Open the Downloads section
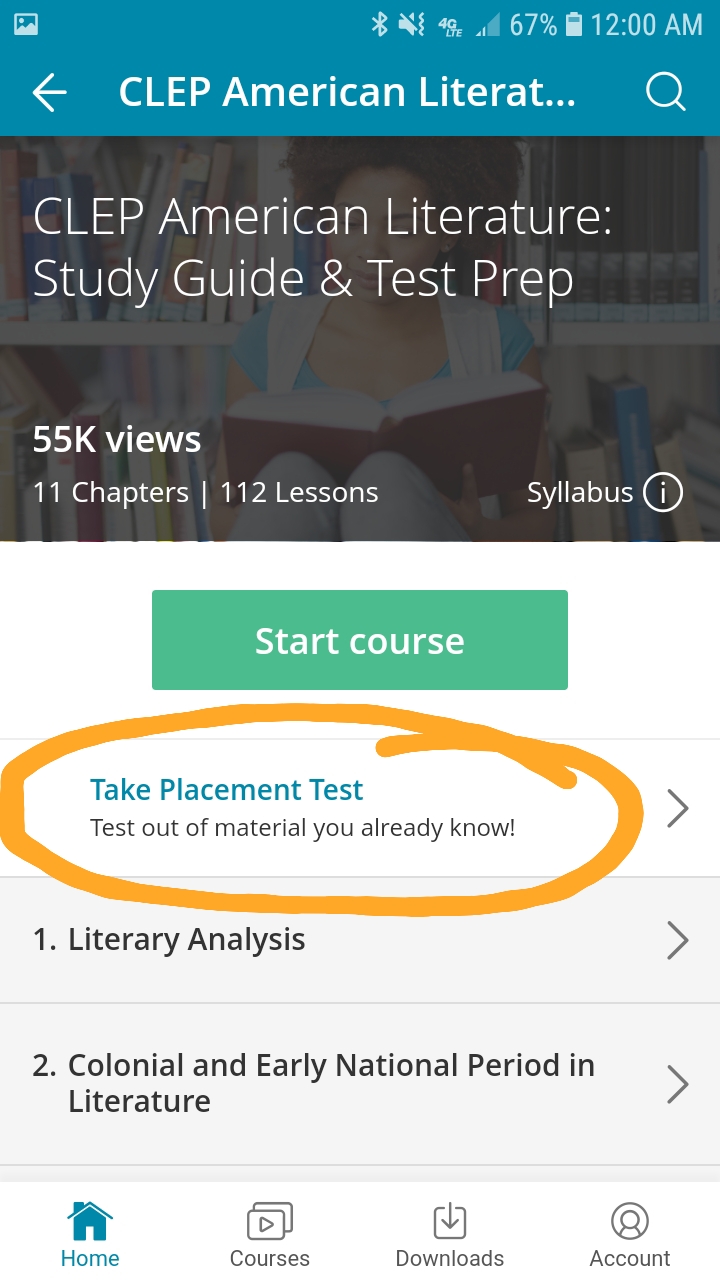This screenshot has height=1280, width=720. pyautogui.click(x=449, y=1230)
